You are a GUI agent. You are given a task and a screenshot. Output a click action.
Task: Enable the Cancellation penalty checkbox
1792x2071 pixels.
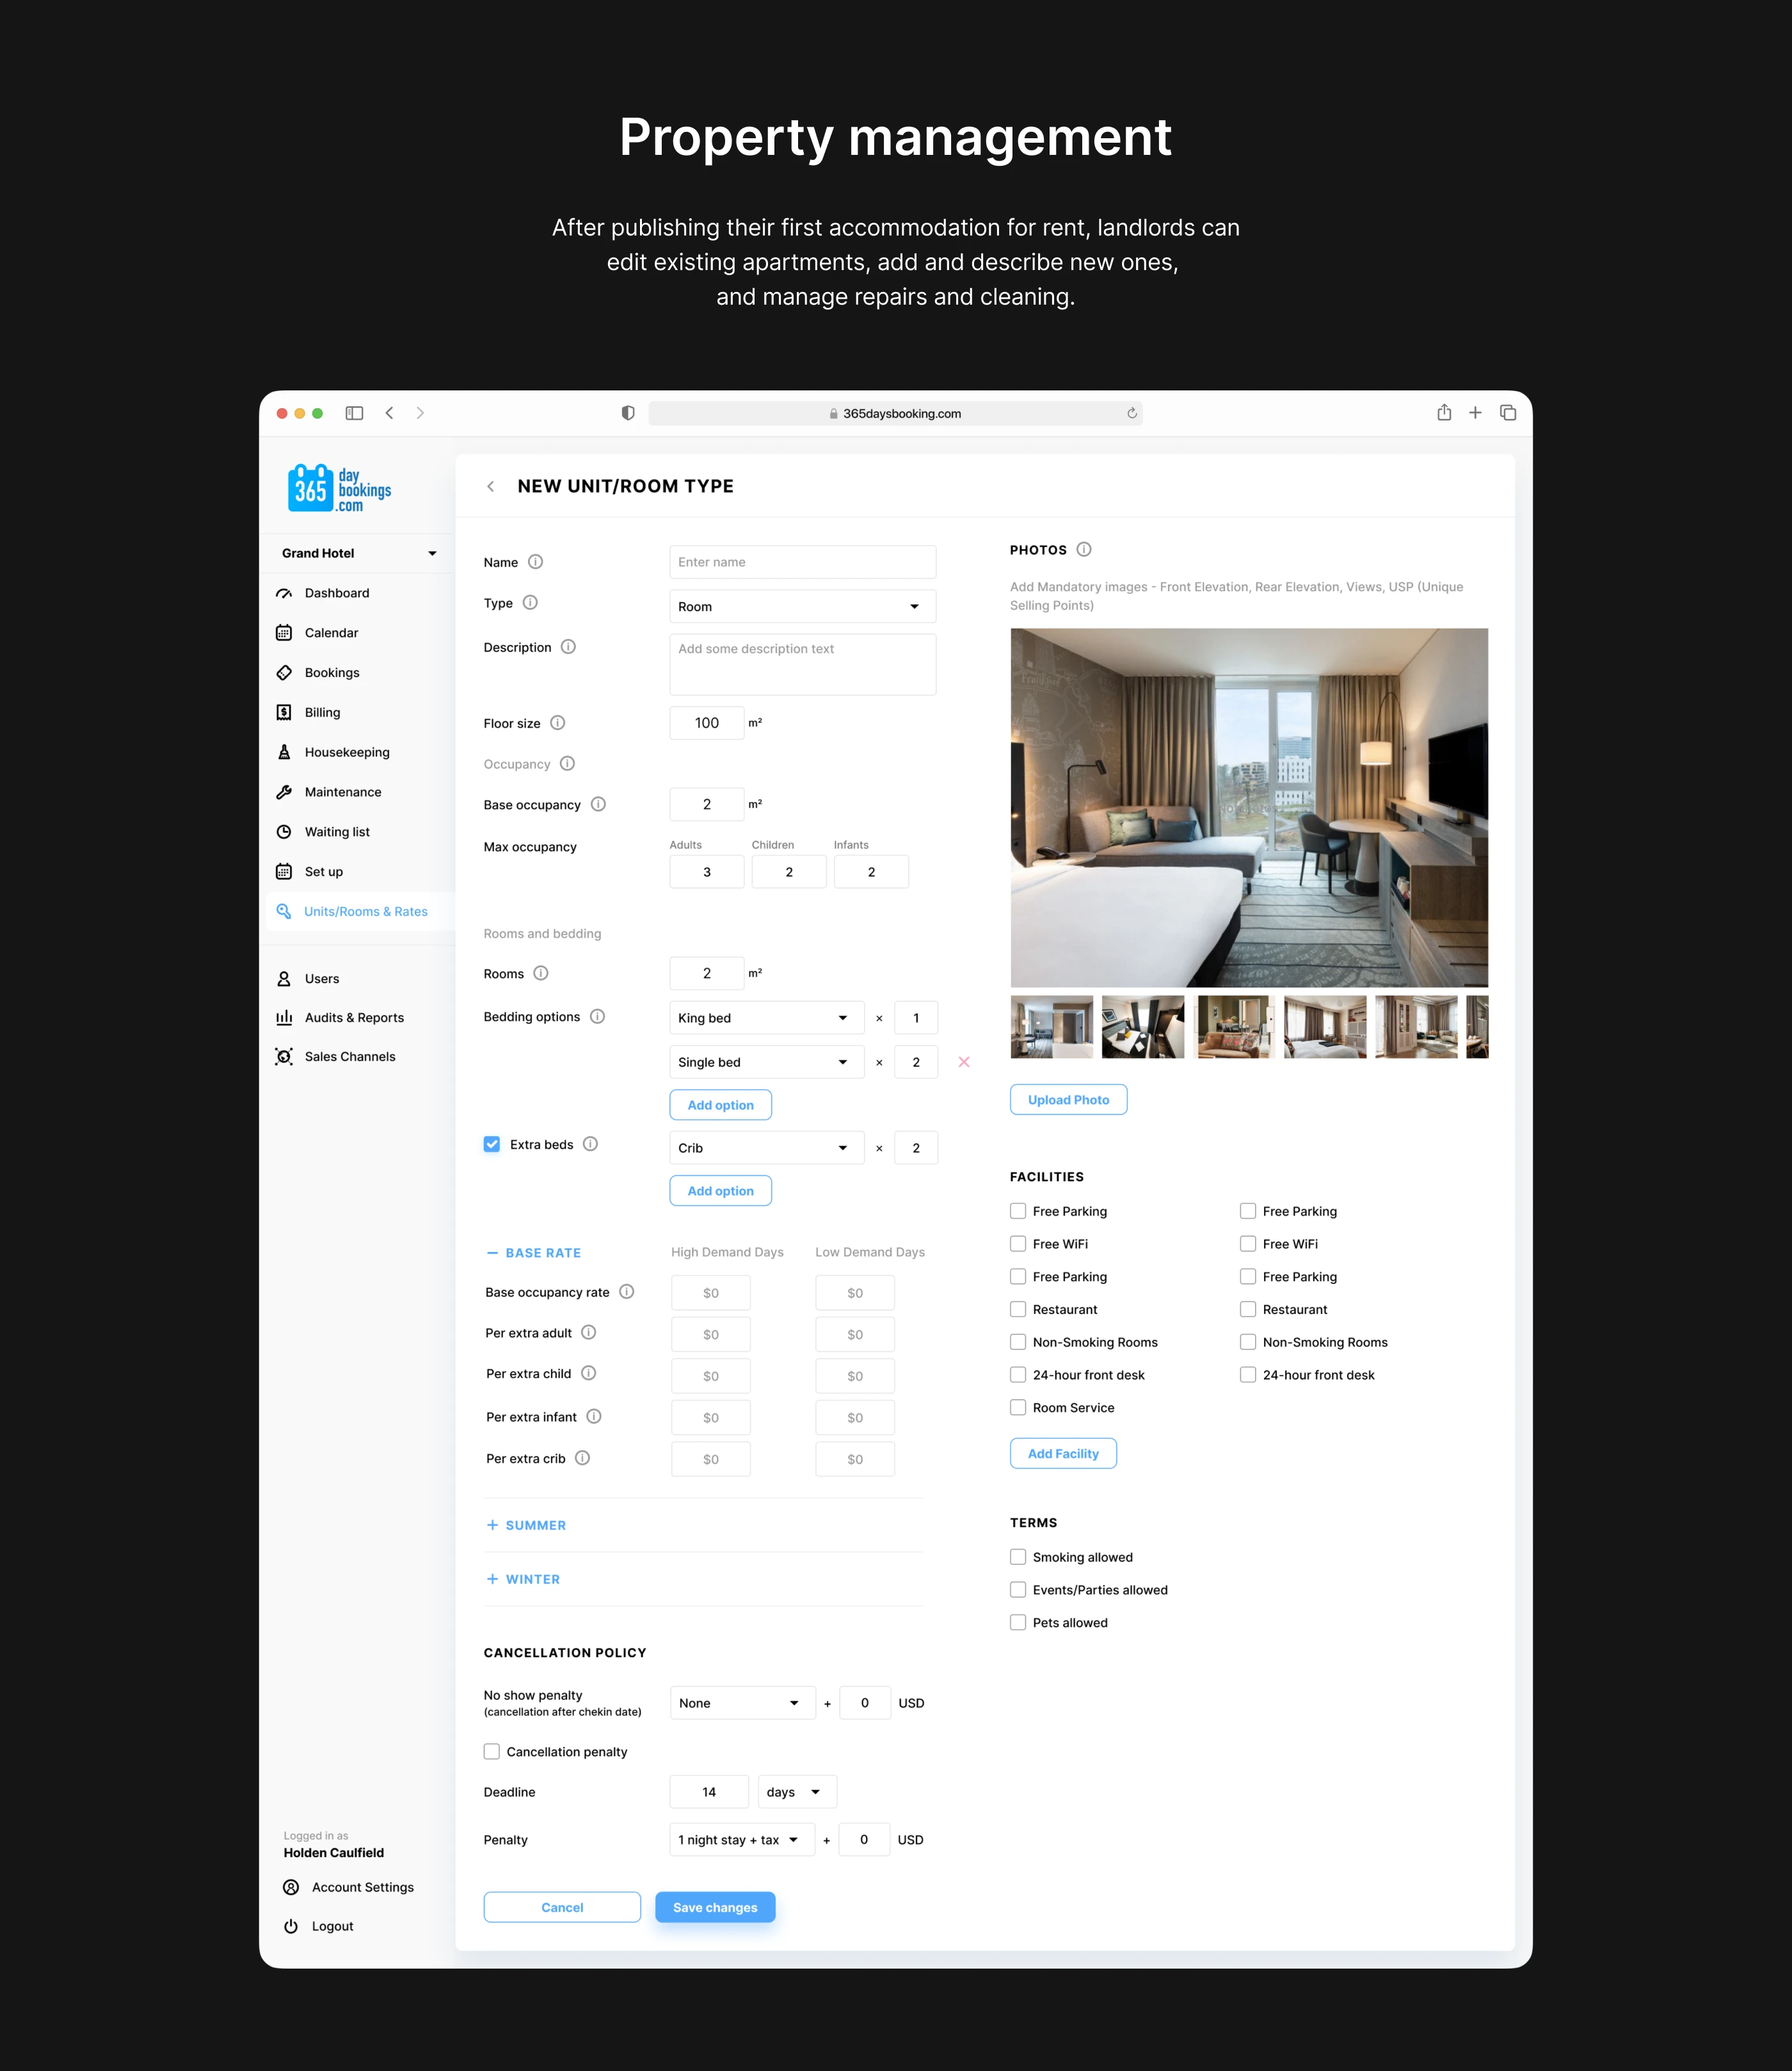point(492,1751)
